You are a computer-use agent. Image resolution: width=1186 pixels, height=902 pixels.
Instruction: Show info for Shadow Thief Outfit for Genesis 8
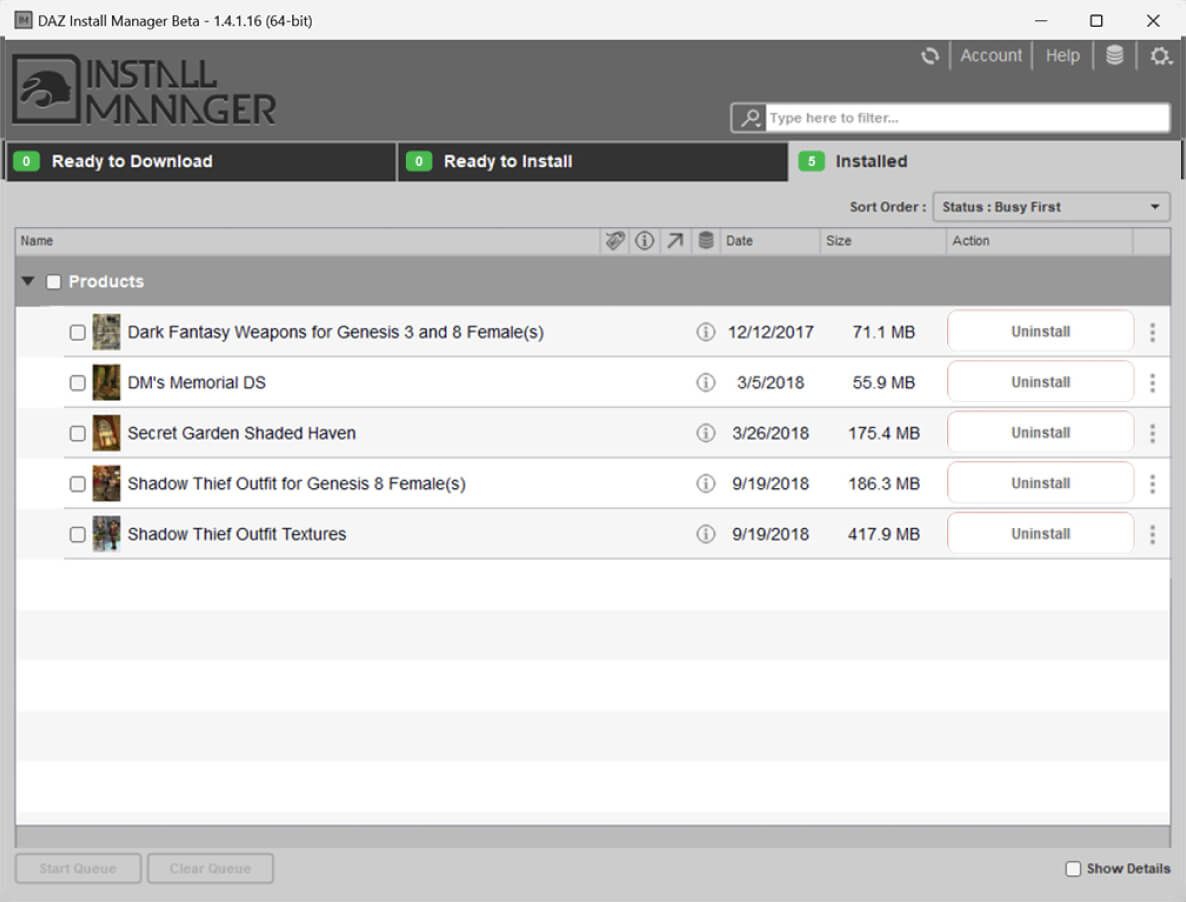(x=705, y=484)
